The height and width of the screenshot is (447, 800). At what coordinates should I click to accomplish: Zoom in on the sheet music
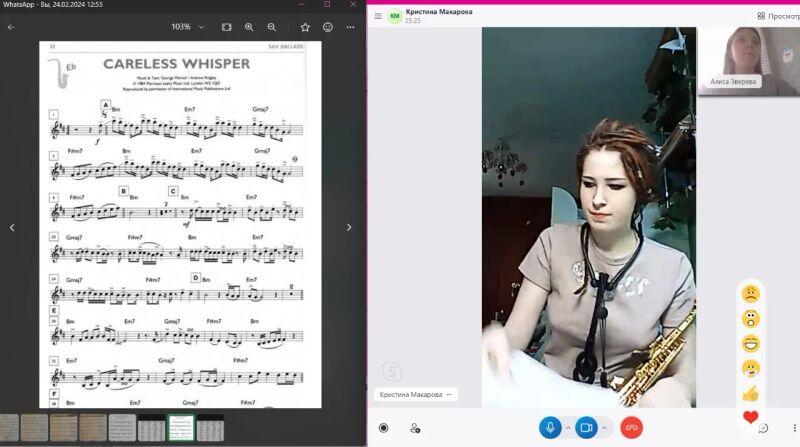coord(249,27)
